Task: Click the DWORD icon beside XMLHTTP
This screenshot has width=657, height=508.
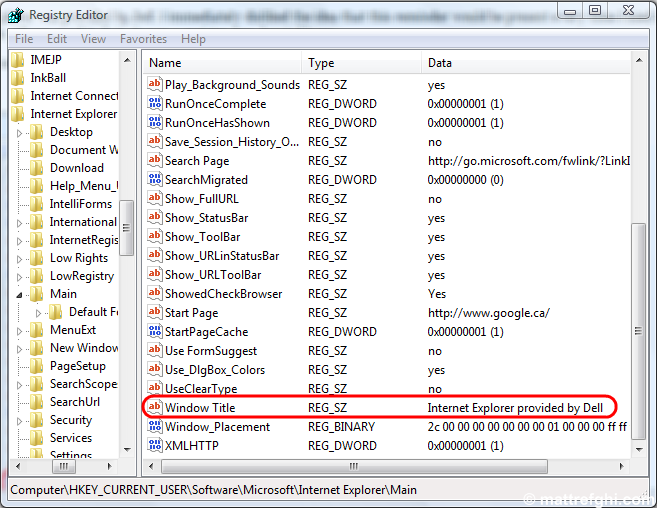Action: tap(155, 446)
